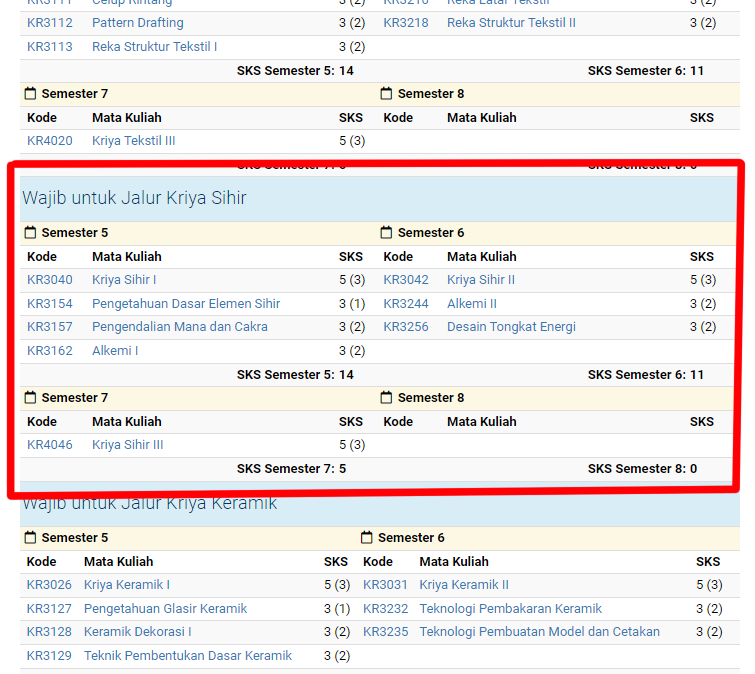Open KR3127 course code link
Image resolution: width=755 pixels, height=674 pixels.
[49, 609]
